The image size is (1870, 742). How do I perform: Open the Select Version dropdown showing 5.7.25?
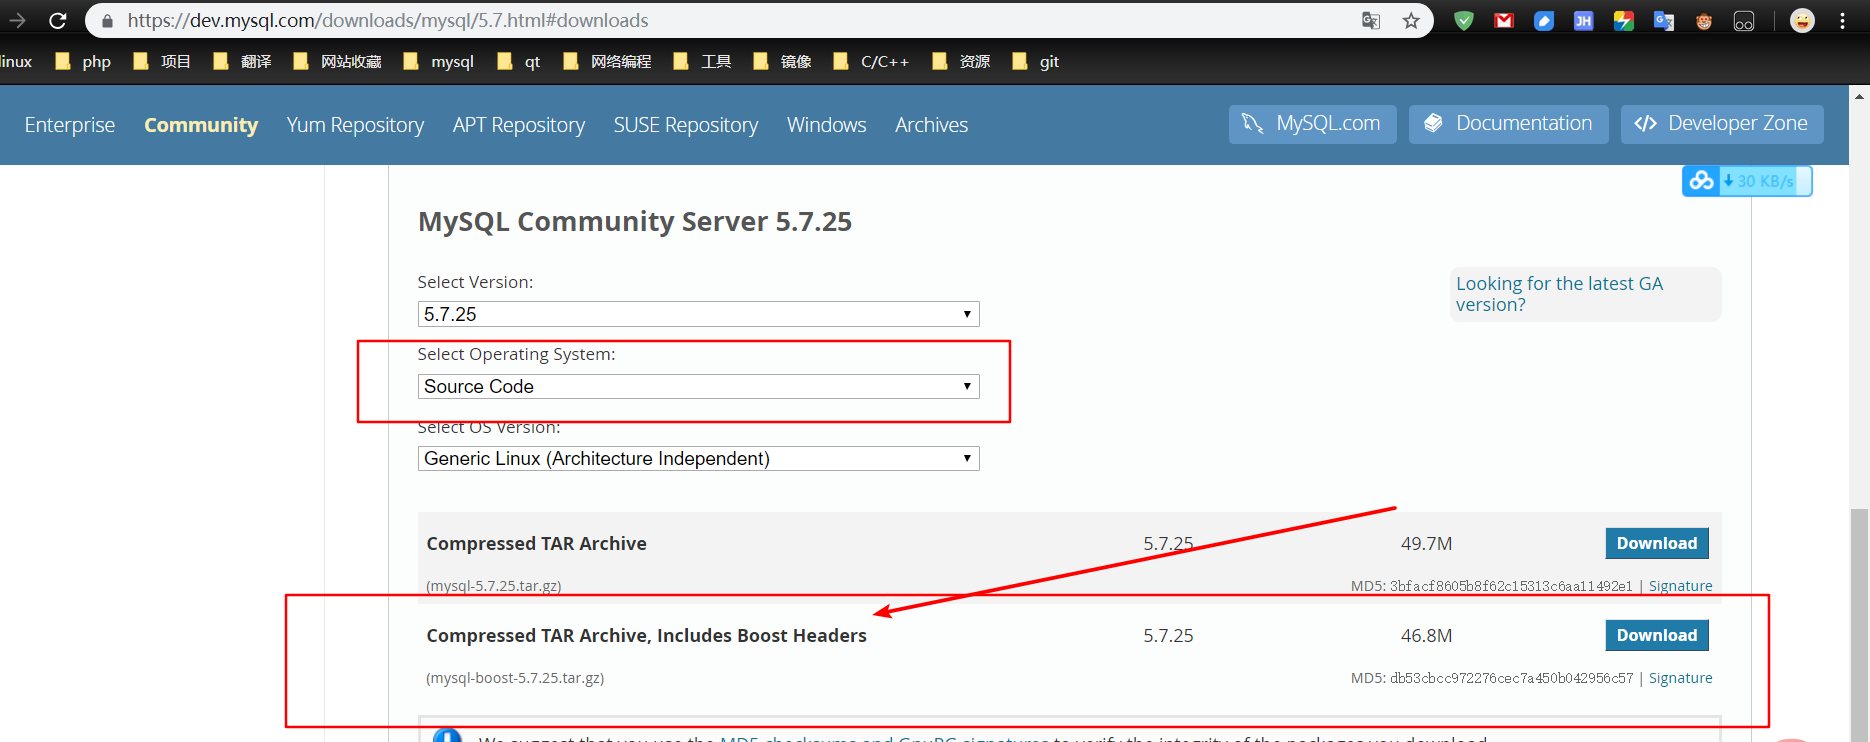click(698, 314)
